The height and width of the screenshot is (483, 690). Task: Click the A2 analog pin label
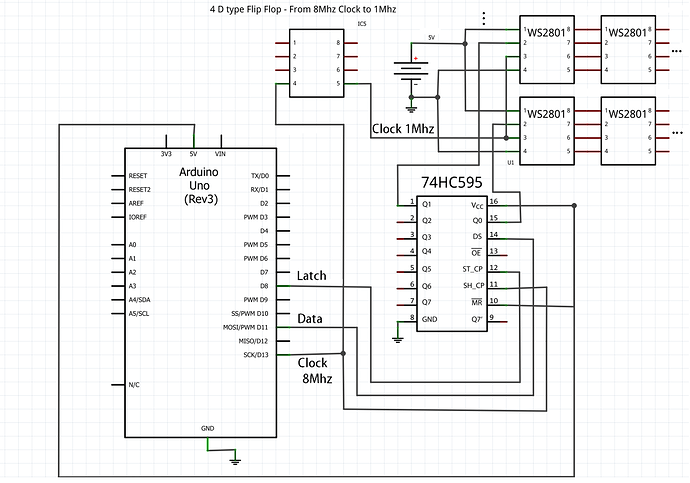(x=132, y=272)
